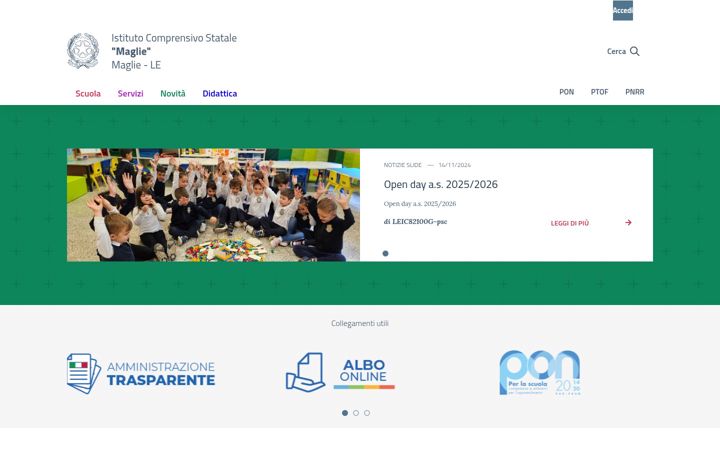Click the NOTIZIE SLIDE category label
The image size is (720, 450).
click(x=402, y=165)
